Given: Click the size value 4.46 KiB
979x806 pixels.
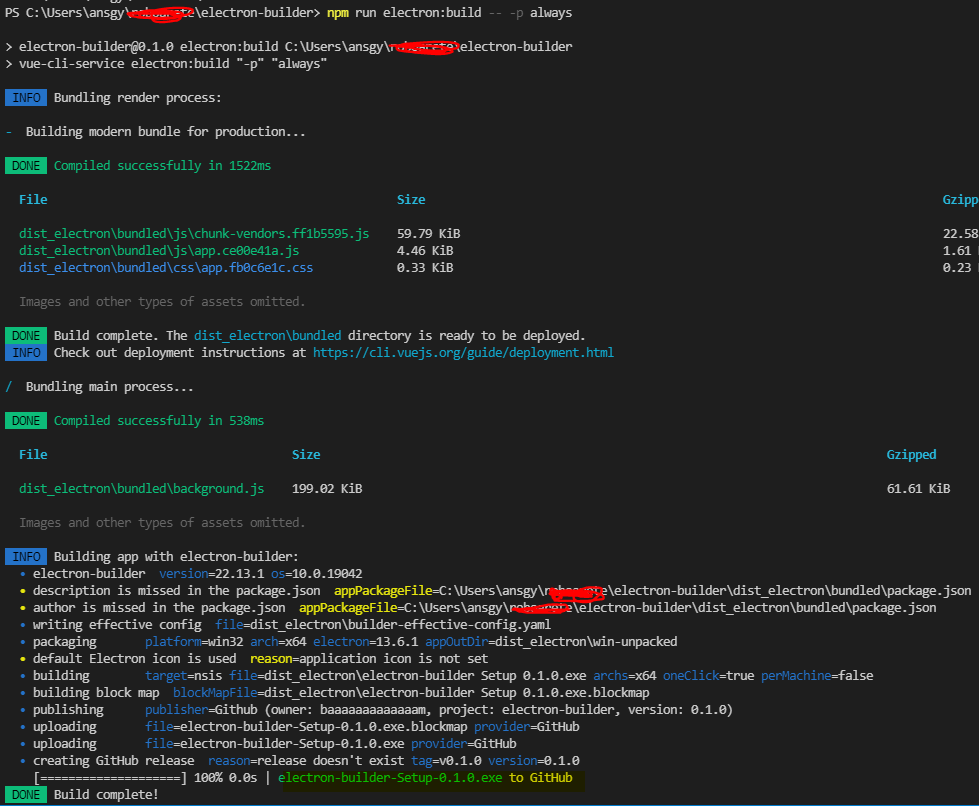Looking at the screenshot, I should [x=425, y=250].
